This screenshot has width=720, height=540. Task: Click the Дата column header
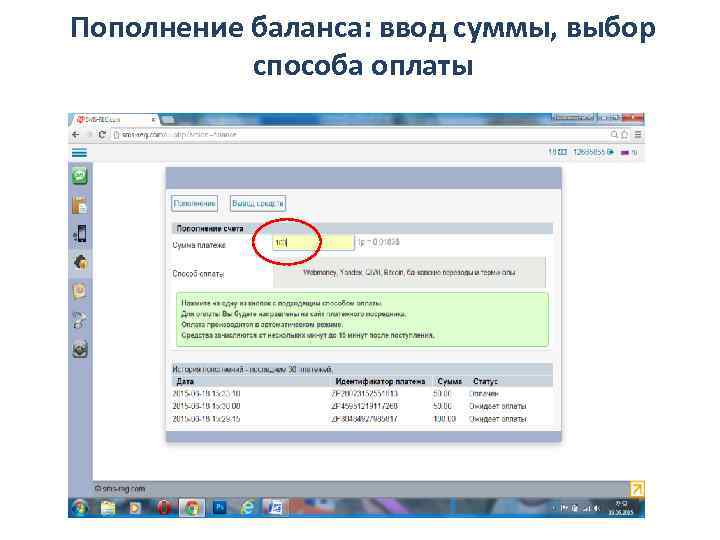click(x=185, y=381)
